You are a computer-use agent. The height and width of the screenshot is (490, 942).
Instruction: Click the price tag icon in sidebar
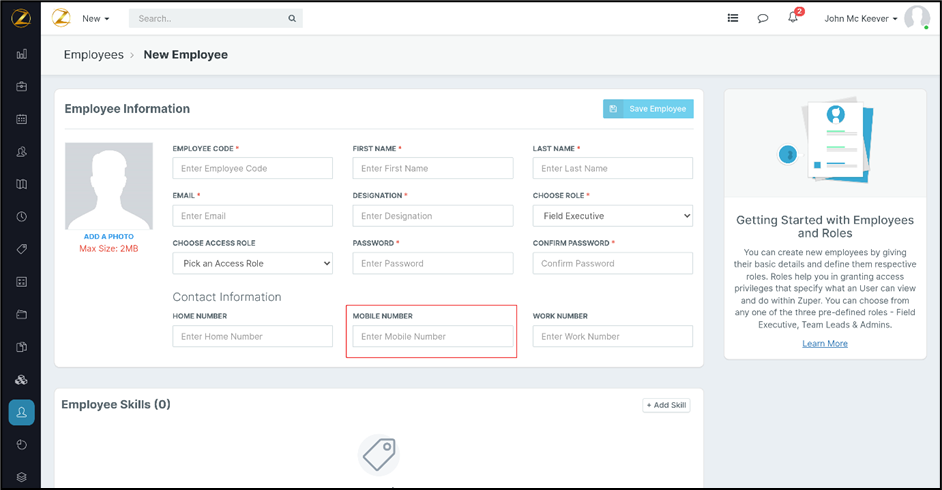point(22,249)
